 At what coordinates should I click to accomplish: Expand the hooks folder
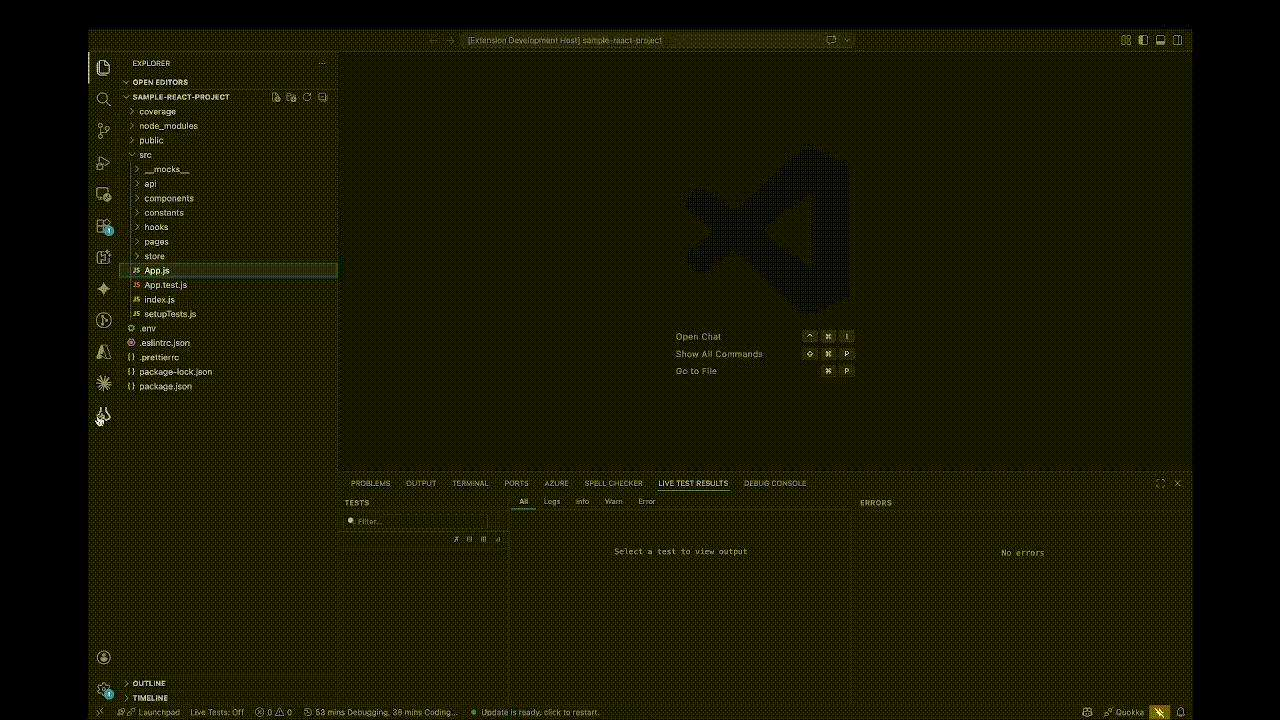(x=156, y=227)
